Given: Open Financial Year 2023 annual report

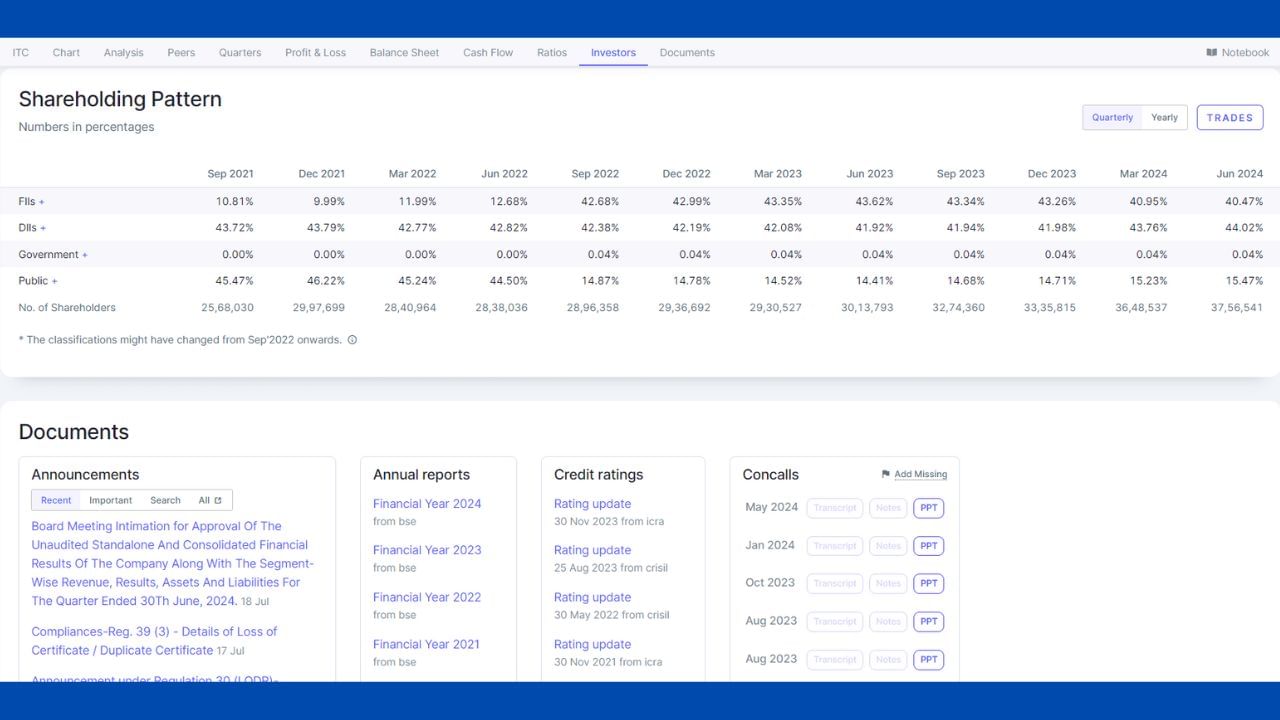Looking at the screenshot, I should (x=427, y=550).
